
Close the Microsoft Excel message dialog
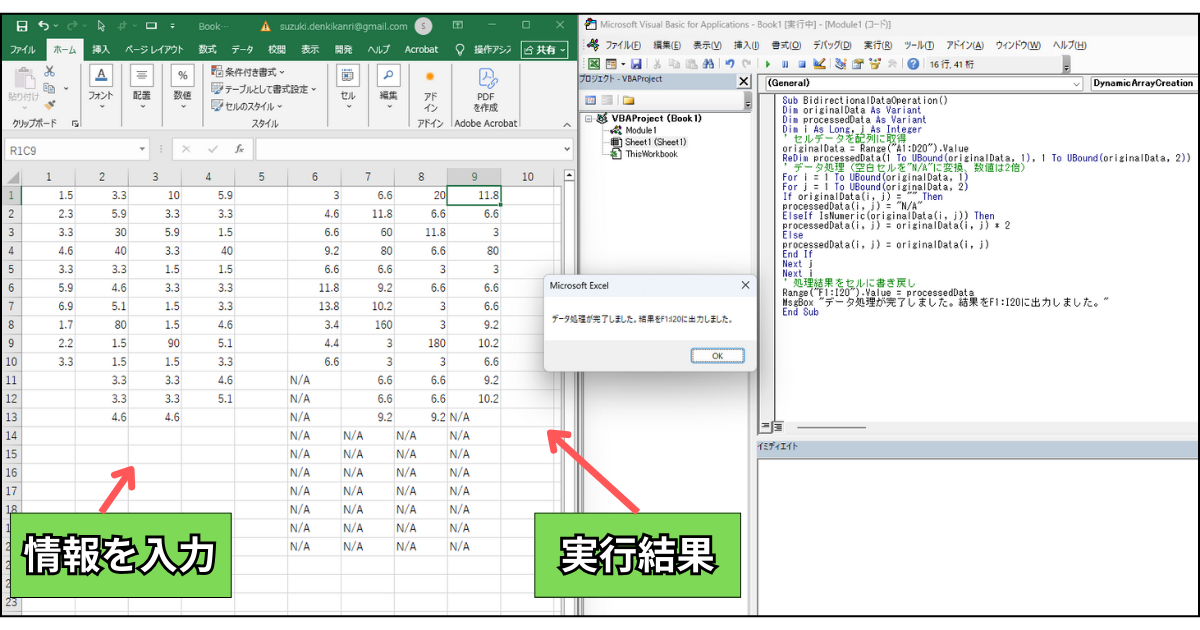[x=745, y=285]
